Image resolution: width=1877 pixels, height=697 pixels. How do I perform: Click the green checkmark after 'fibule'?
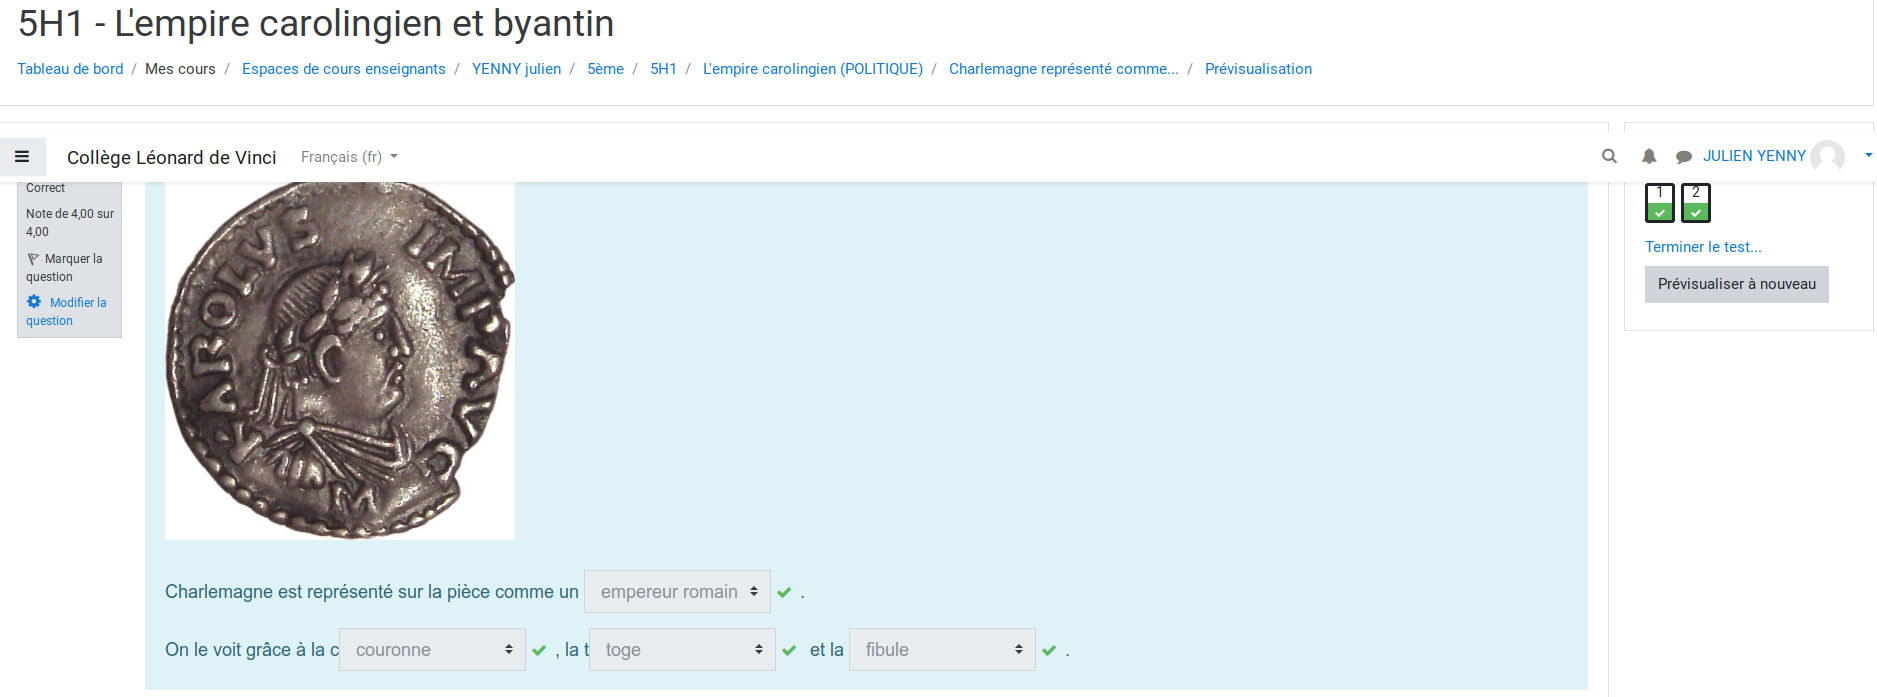pyautogui.click(x=1049, y=651)
